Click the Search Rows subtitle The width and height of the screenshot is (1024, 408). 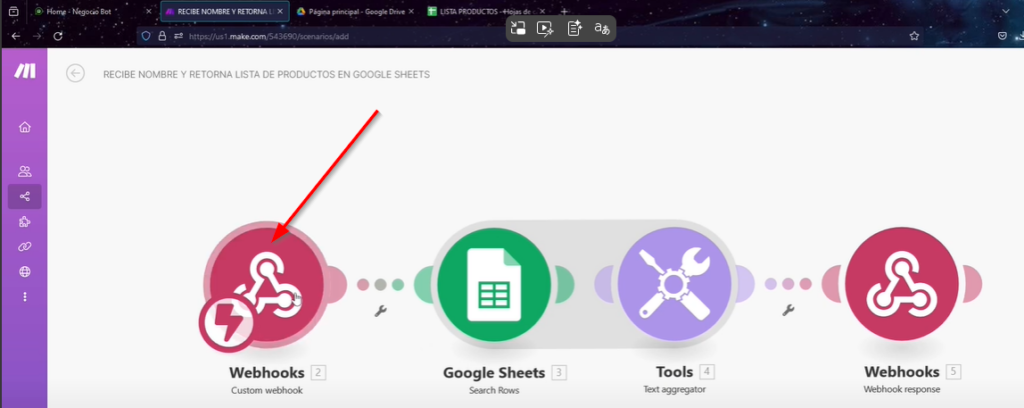tap(494, 390)
